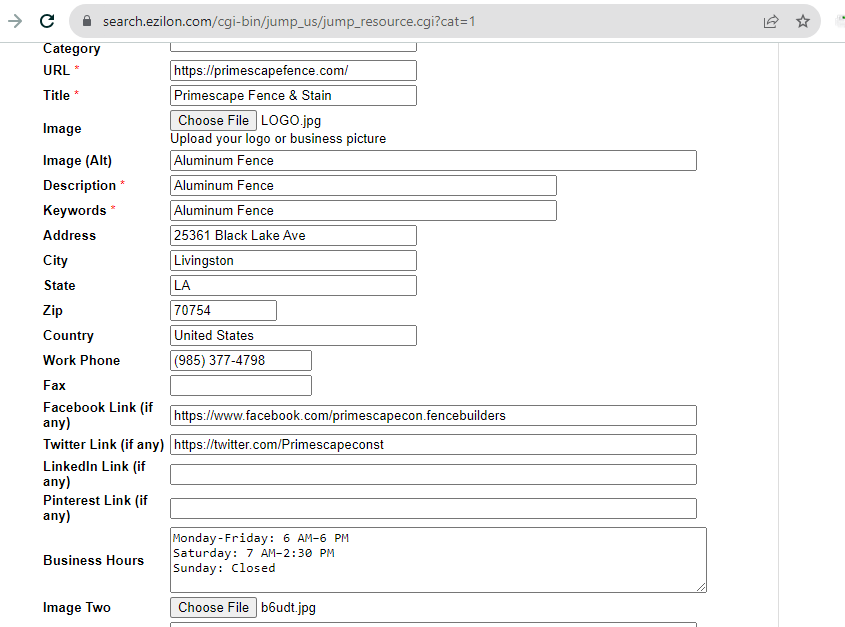Viewport: 845px width, 627px height.
Task: Edit the Keywords field
Action: (363, 210)
